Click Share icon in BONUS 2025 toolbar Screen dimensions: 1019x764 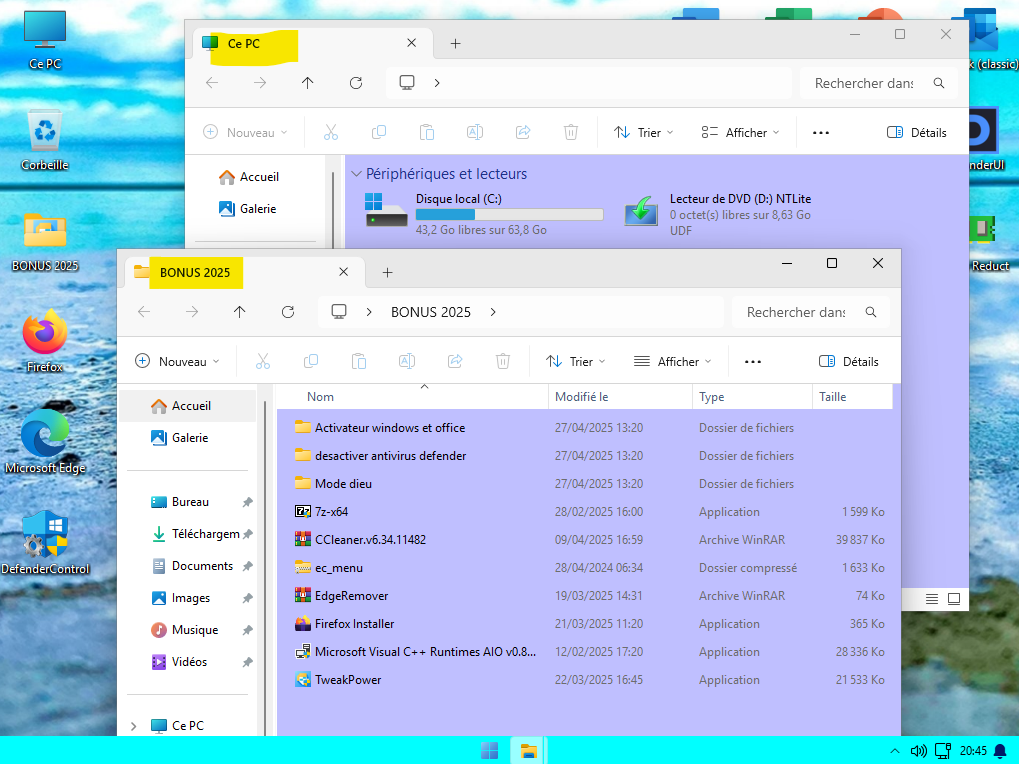click(455, 361)
